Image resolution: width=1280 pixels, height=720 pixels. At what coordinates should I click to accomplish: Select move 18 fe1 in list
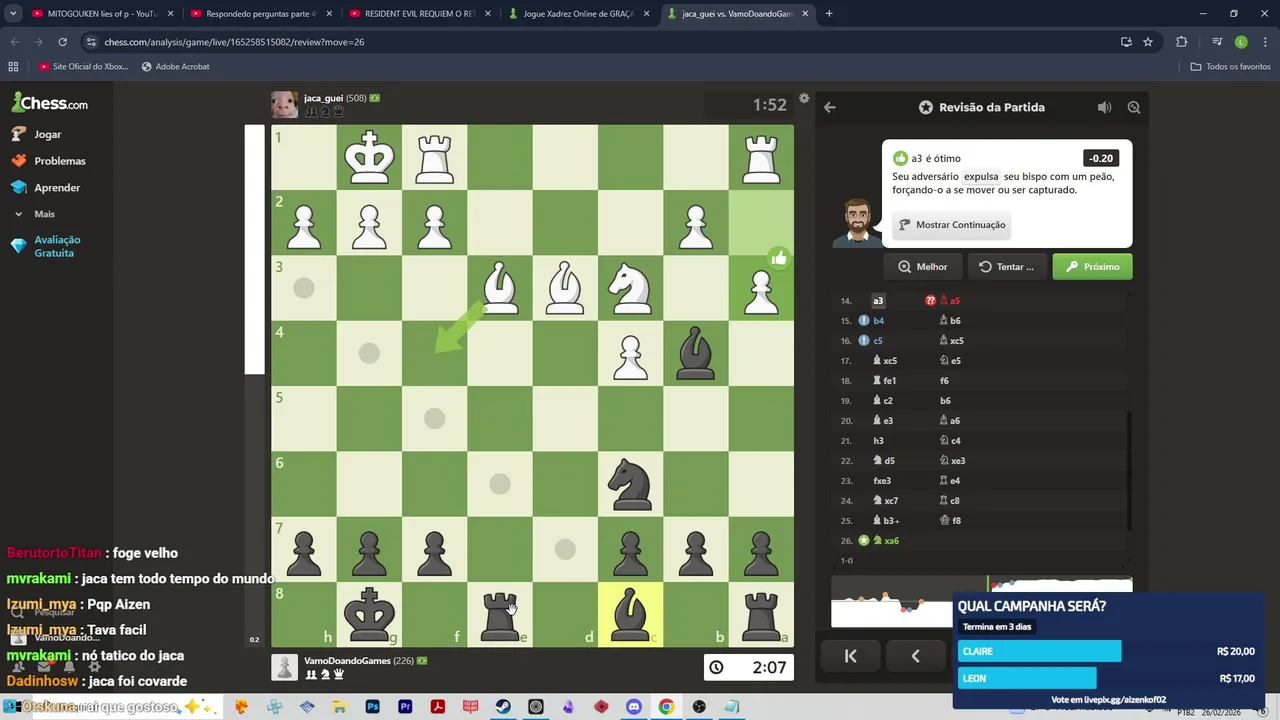click(x=885, y=380)
